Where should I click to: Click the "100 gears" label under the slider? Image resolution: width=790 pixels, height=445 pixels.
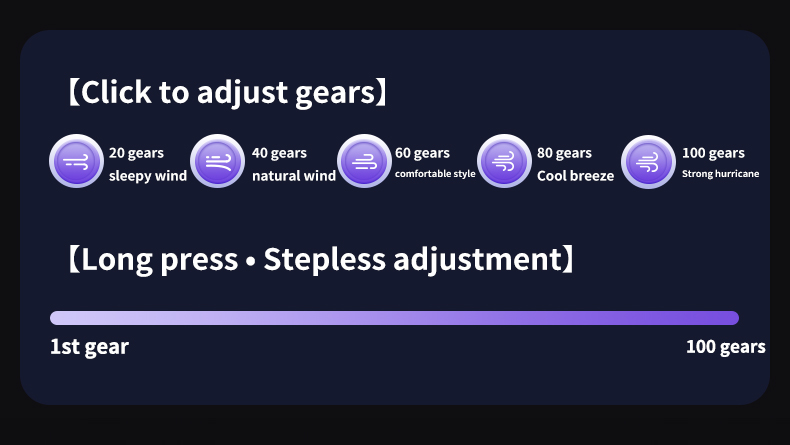[725, 347]
